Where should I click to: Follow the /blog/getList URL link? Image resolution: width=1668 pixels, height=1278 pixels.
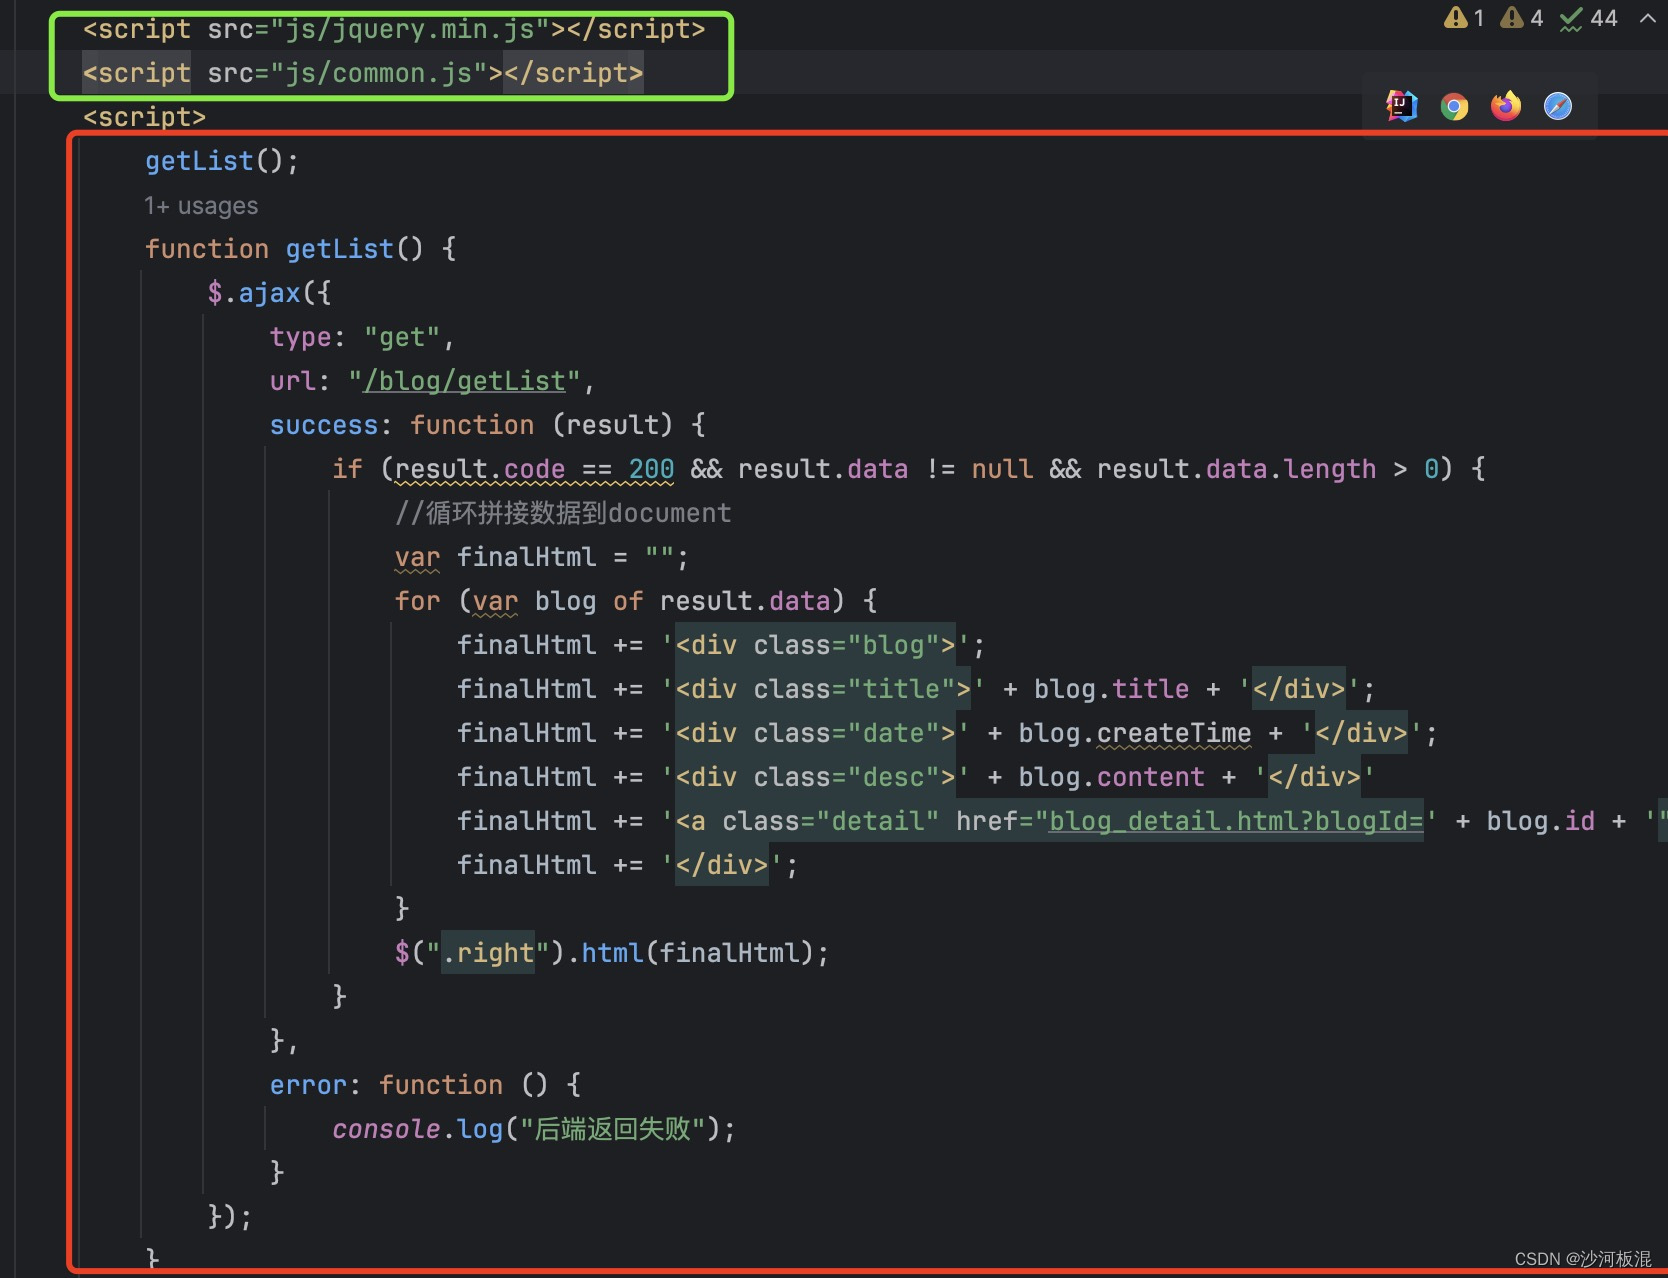pyautogui.click(x=464, y=382)
